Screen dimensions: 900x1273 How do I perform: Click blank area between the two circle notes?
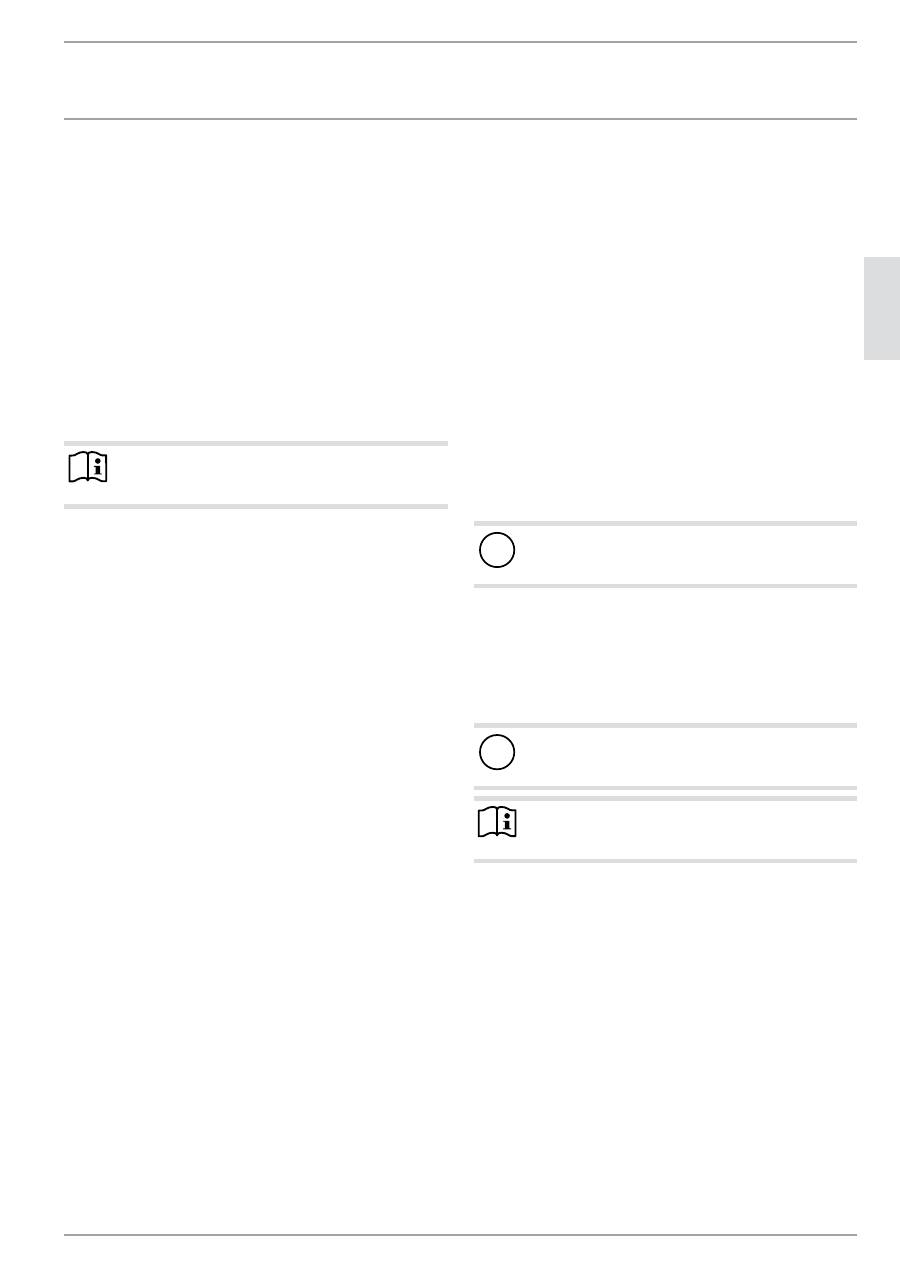(x=665, y=655)
